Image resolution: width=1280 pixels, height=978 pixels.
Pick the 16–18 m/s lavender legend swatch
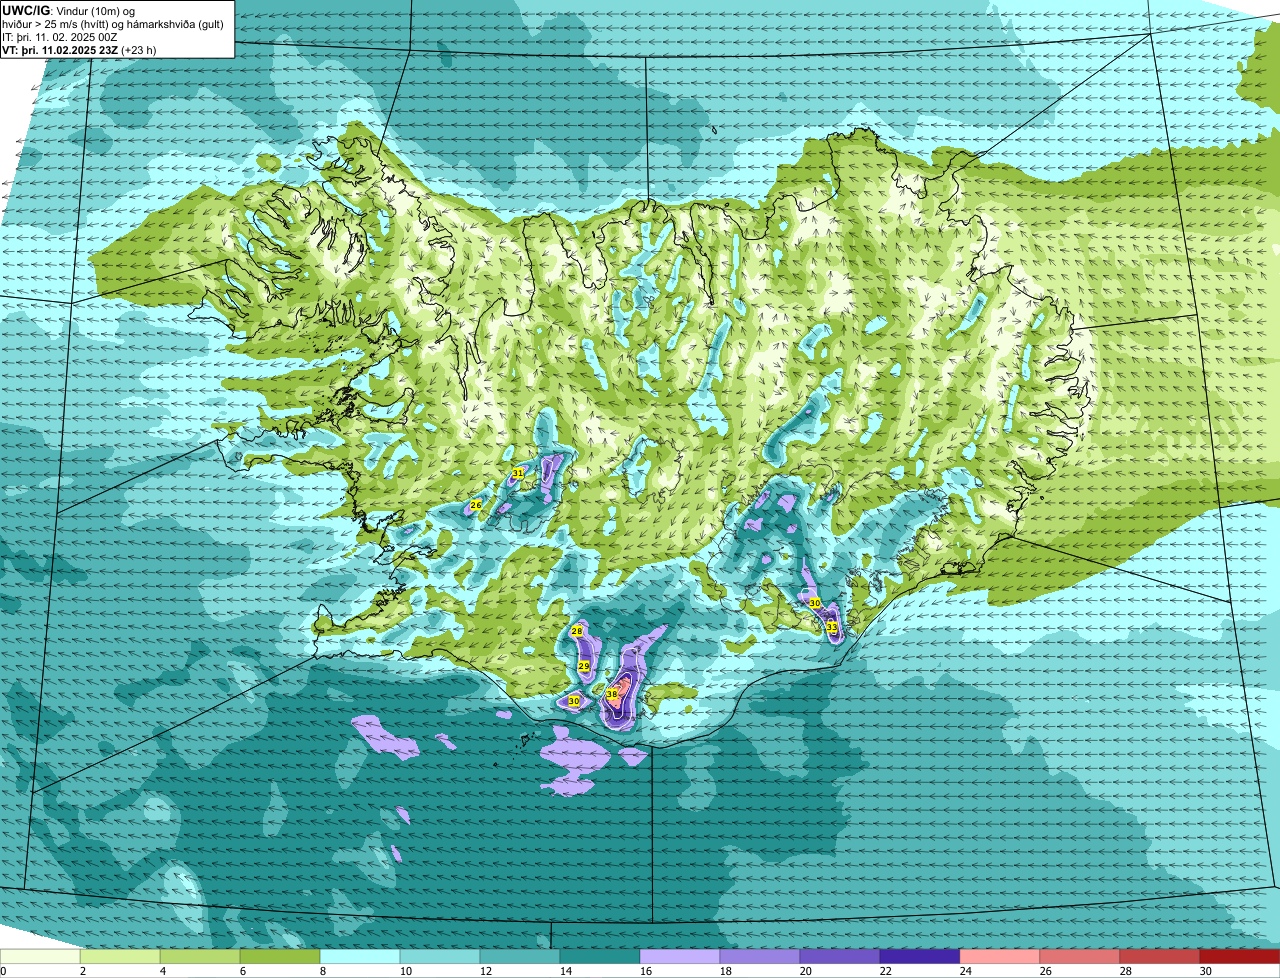pyautogui.click(x=680, y=956)
